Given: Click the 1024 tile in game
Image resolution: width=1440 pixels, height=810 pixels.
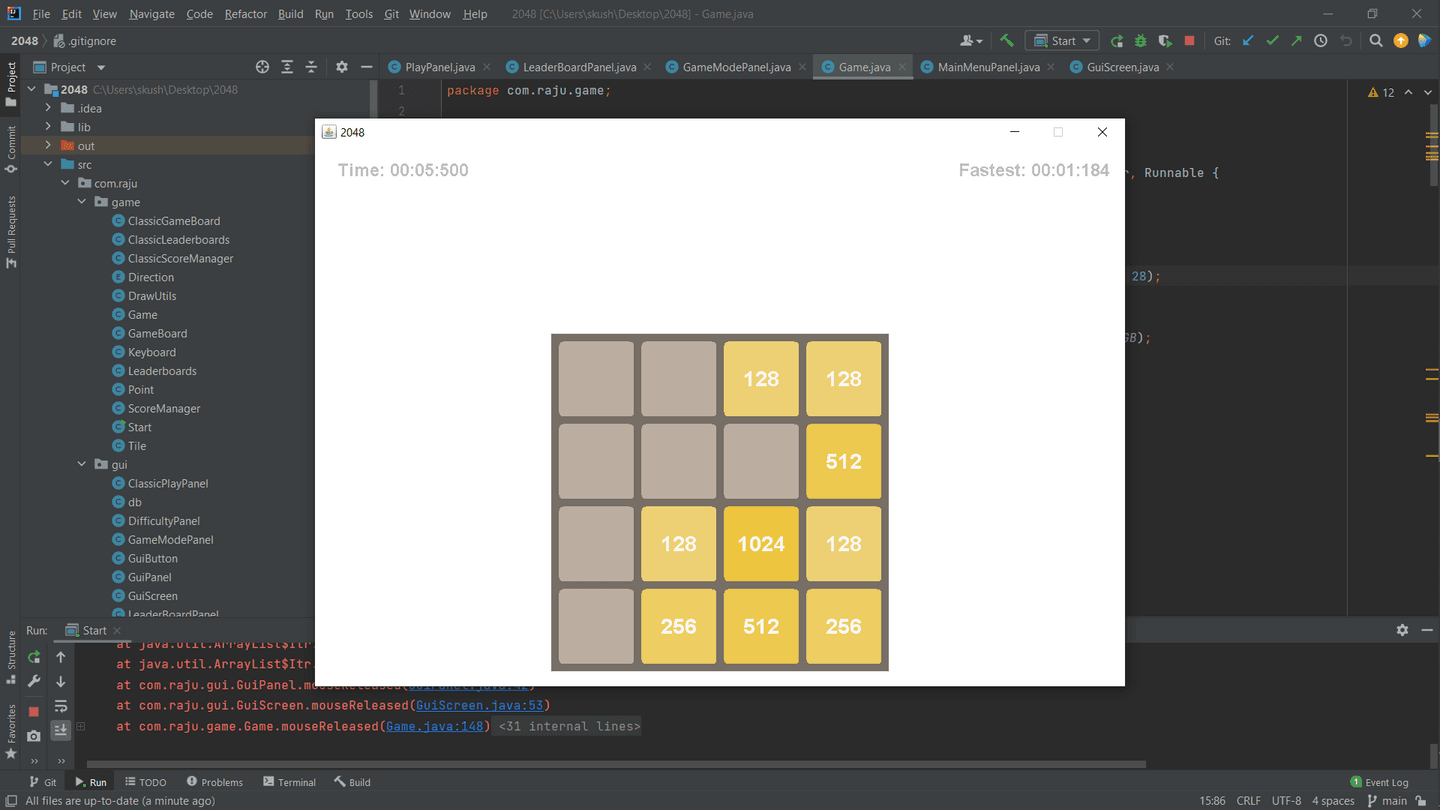Looking at the screenshot, I should click(x=761, y=544).
